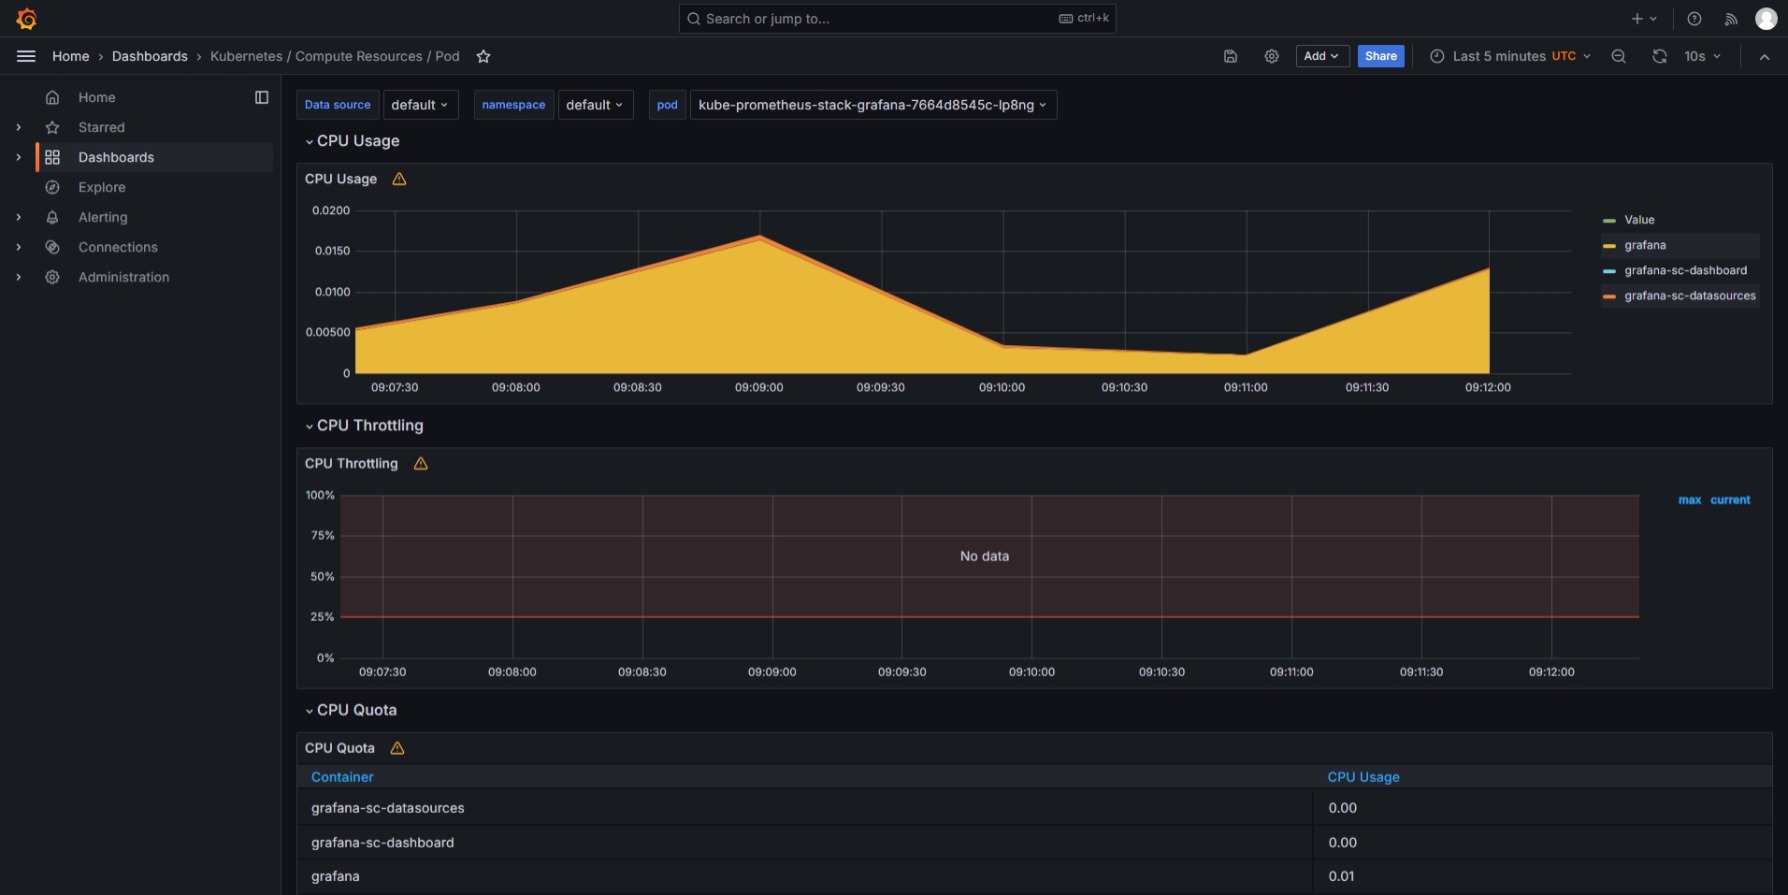
Task: Click the CPU Quota panel title
Action: click(340, 748)
